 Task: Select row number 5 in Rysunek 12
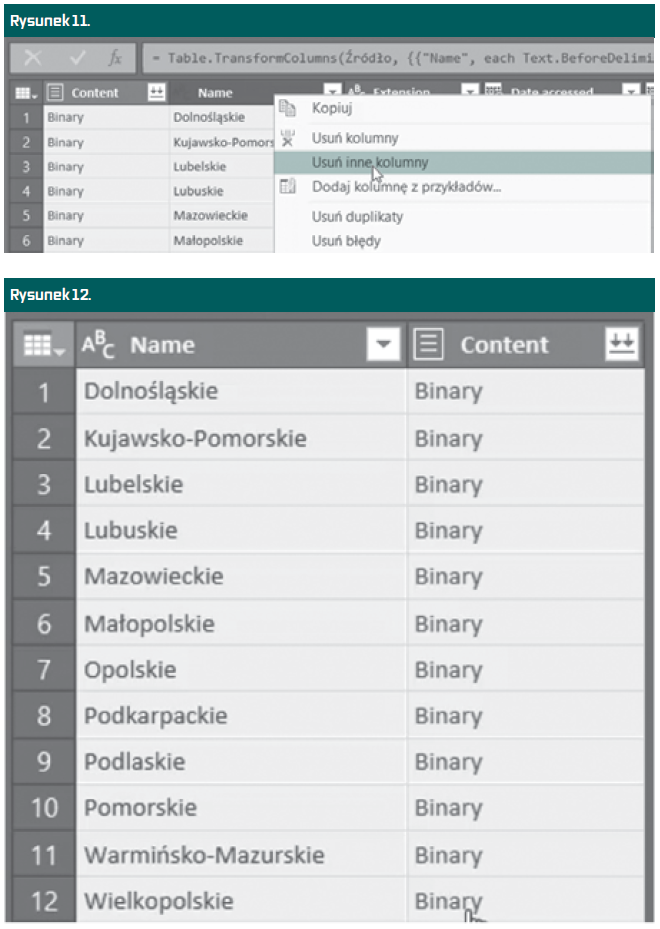44,576
